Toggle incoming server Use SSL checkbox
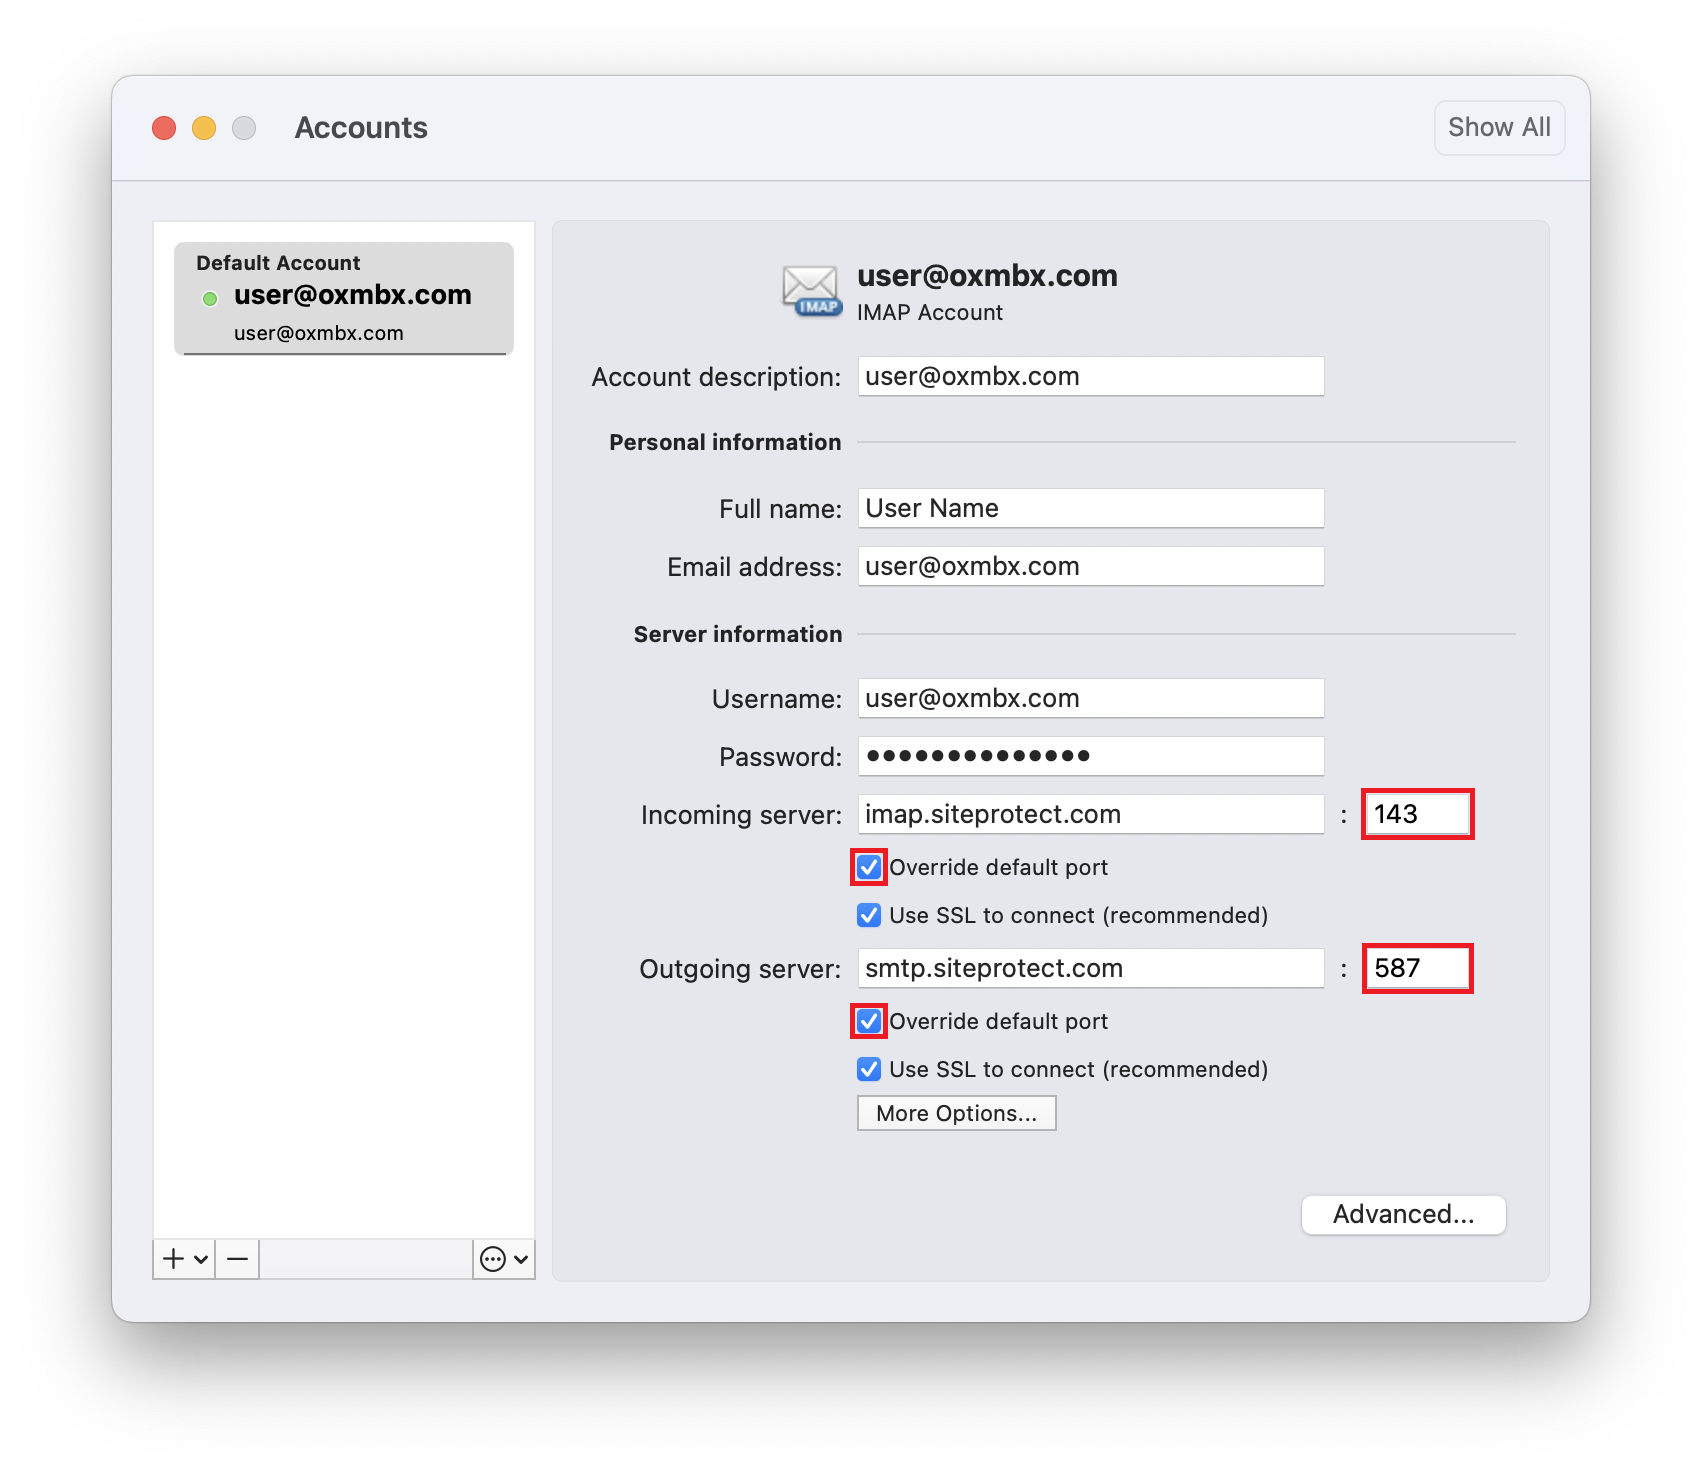1702x1470 pixels. [x=869, y=915]
